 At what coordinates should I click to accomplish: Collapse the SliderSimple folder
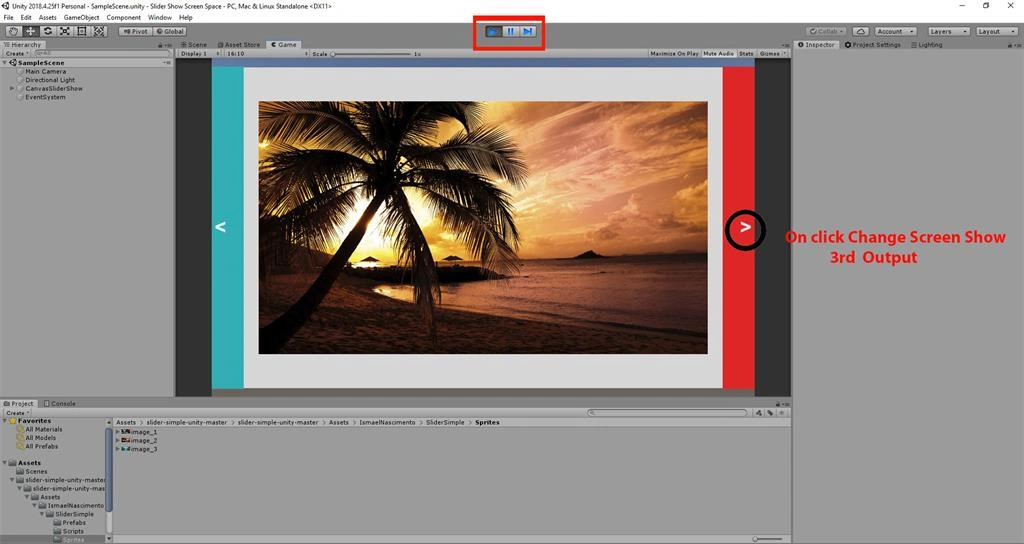[42, 514]
